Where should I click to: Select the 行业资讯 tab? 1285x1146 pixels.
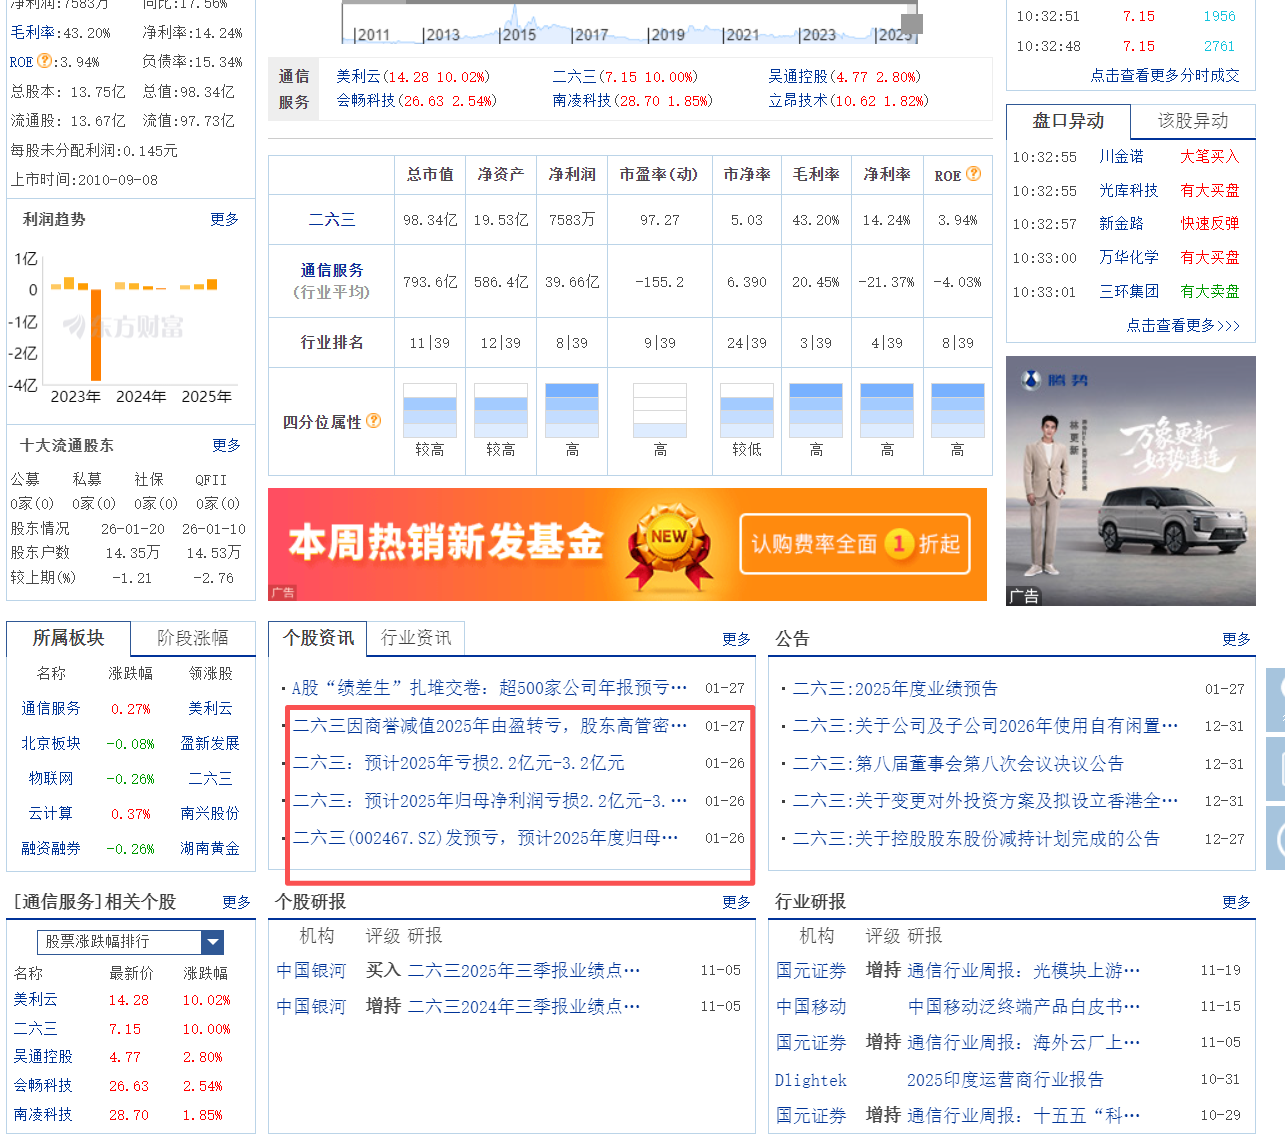(x=416, y=638)
